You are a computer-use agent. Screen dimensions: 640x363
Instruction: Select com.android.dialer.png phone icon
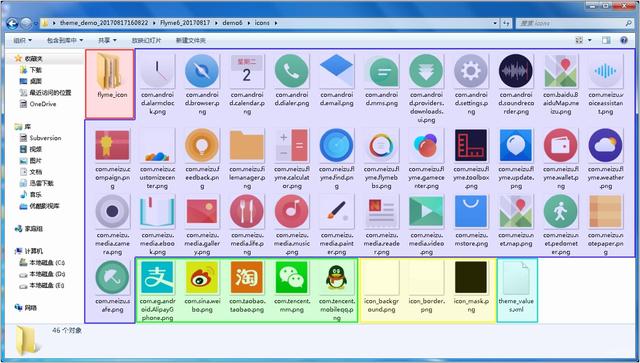[x=291, y=71]
